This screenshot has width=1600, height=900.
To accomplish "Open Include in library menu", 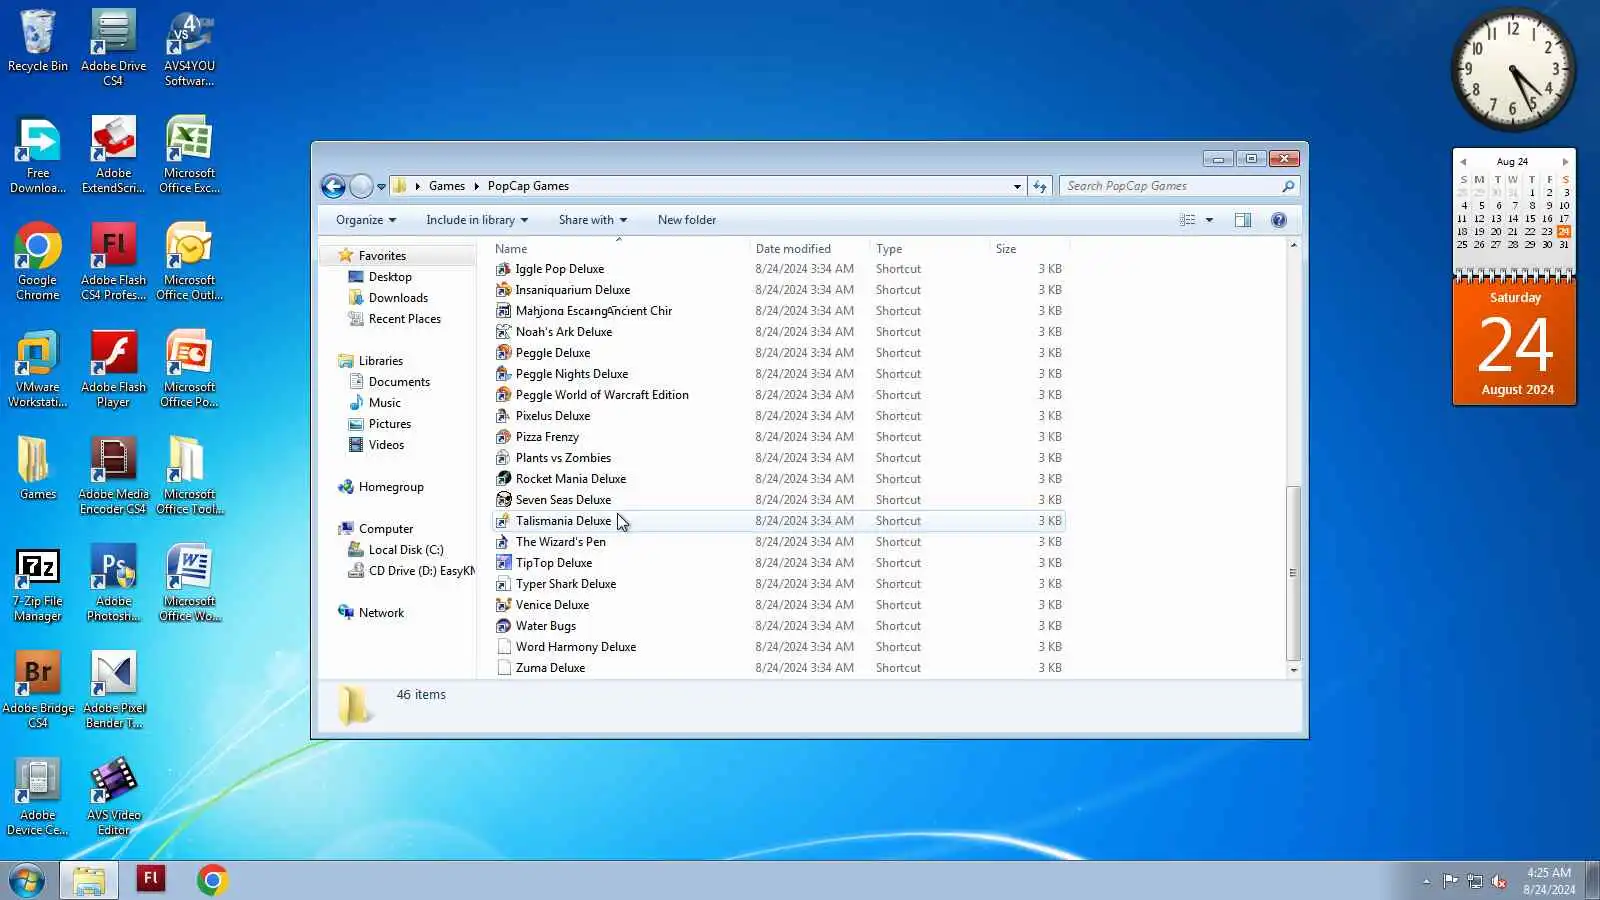I will (x=477, y=220).
